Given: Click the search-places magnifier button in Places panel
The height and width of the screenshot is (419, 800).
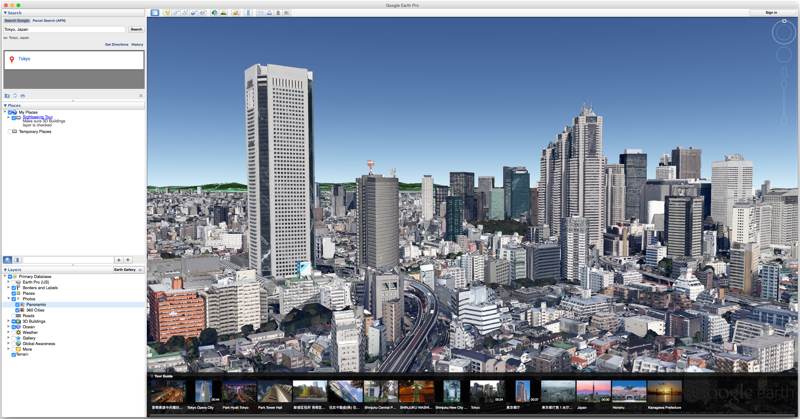Looking at the screenshot, I should click(x=8, y=260).
